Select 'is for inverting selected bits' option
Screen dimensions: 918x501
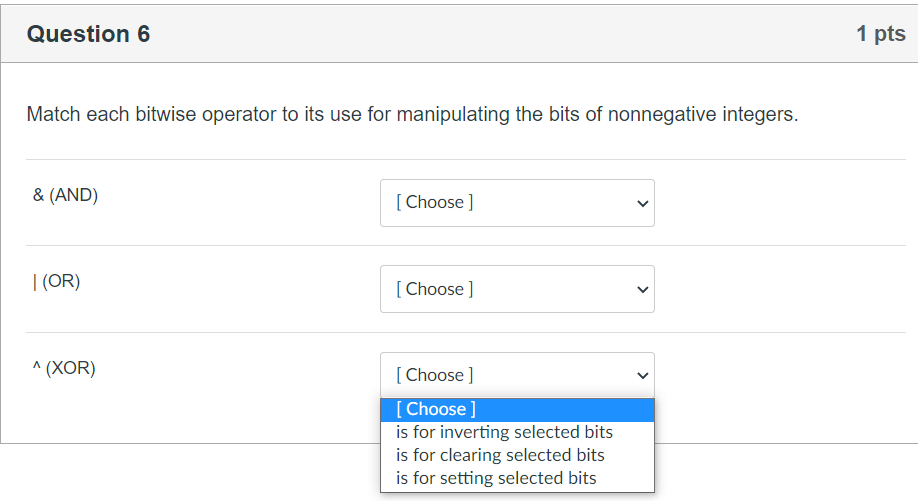[x=504, y=432]
